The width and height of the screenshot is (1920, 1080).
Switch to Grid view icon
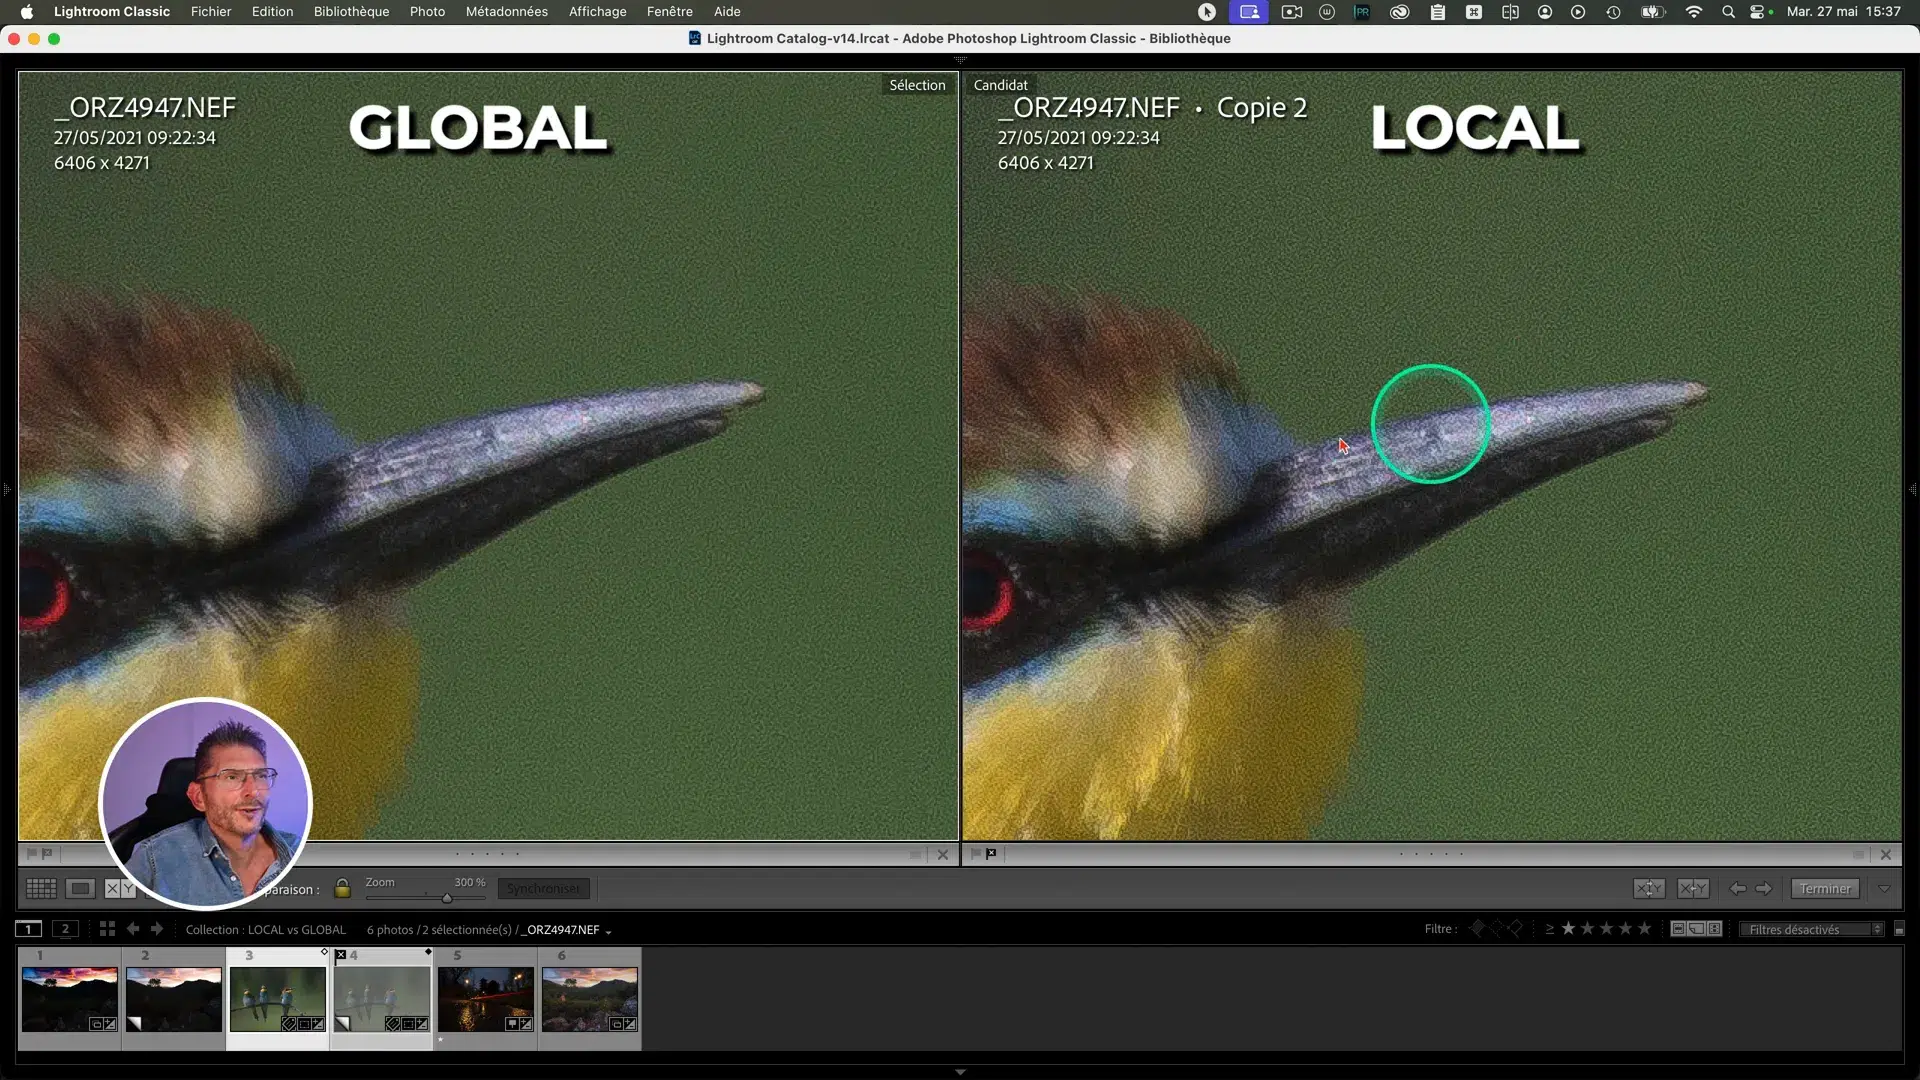point(41,888)
